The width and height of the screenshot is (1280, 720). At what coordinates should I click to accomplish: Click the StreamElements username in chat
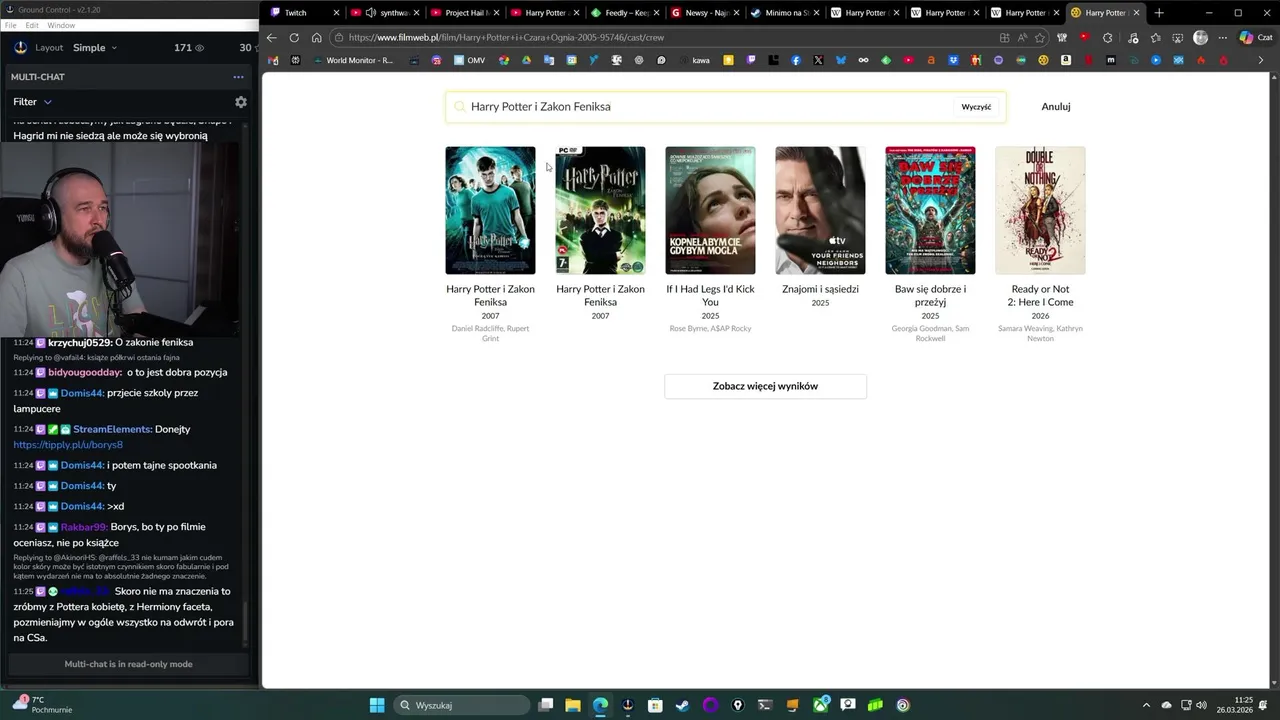click(x=112, y=429)
